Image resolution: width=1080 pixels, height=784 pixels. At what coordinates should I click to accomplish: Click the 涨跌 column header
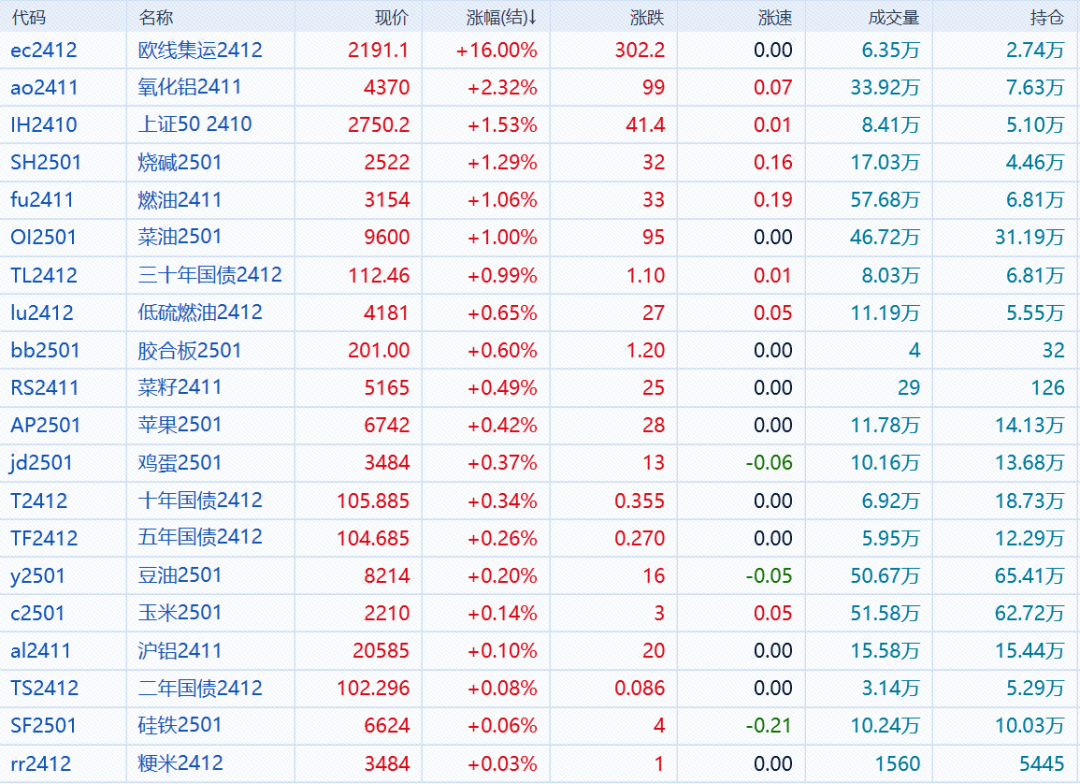click(x=647, y=17)
